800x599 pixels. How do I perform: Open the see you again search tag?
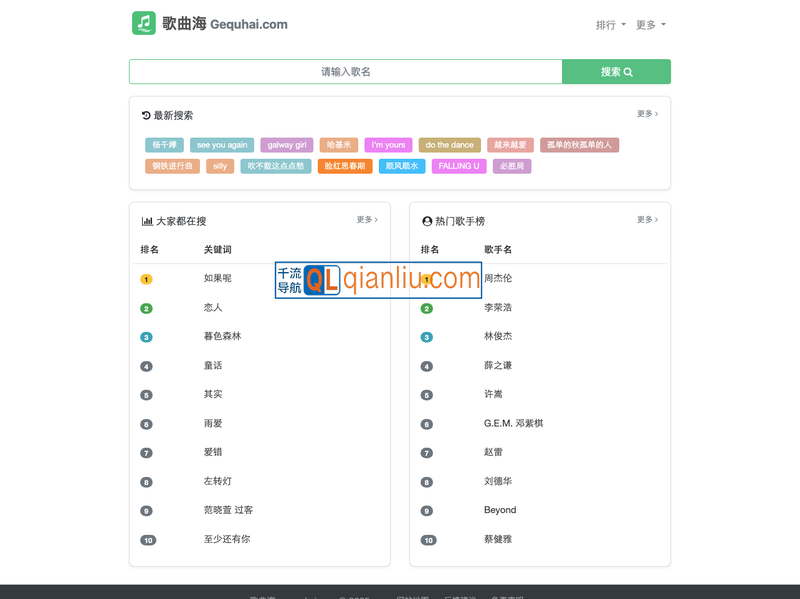(x=221, y=144)
